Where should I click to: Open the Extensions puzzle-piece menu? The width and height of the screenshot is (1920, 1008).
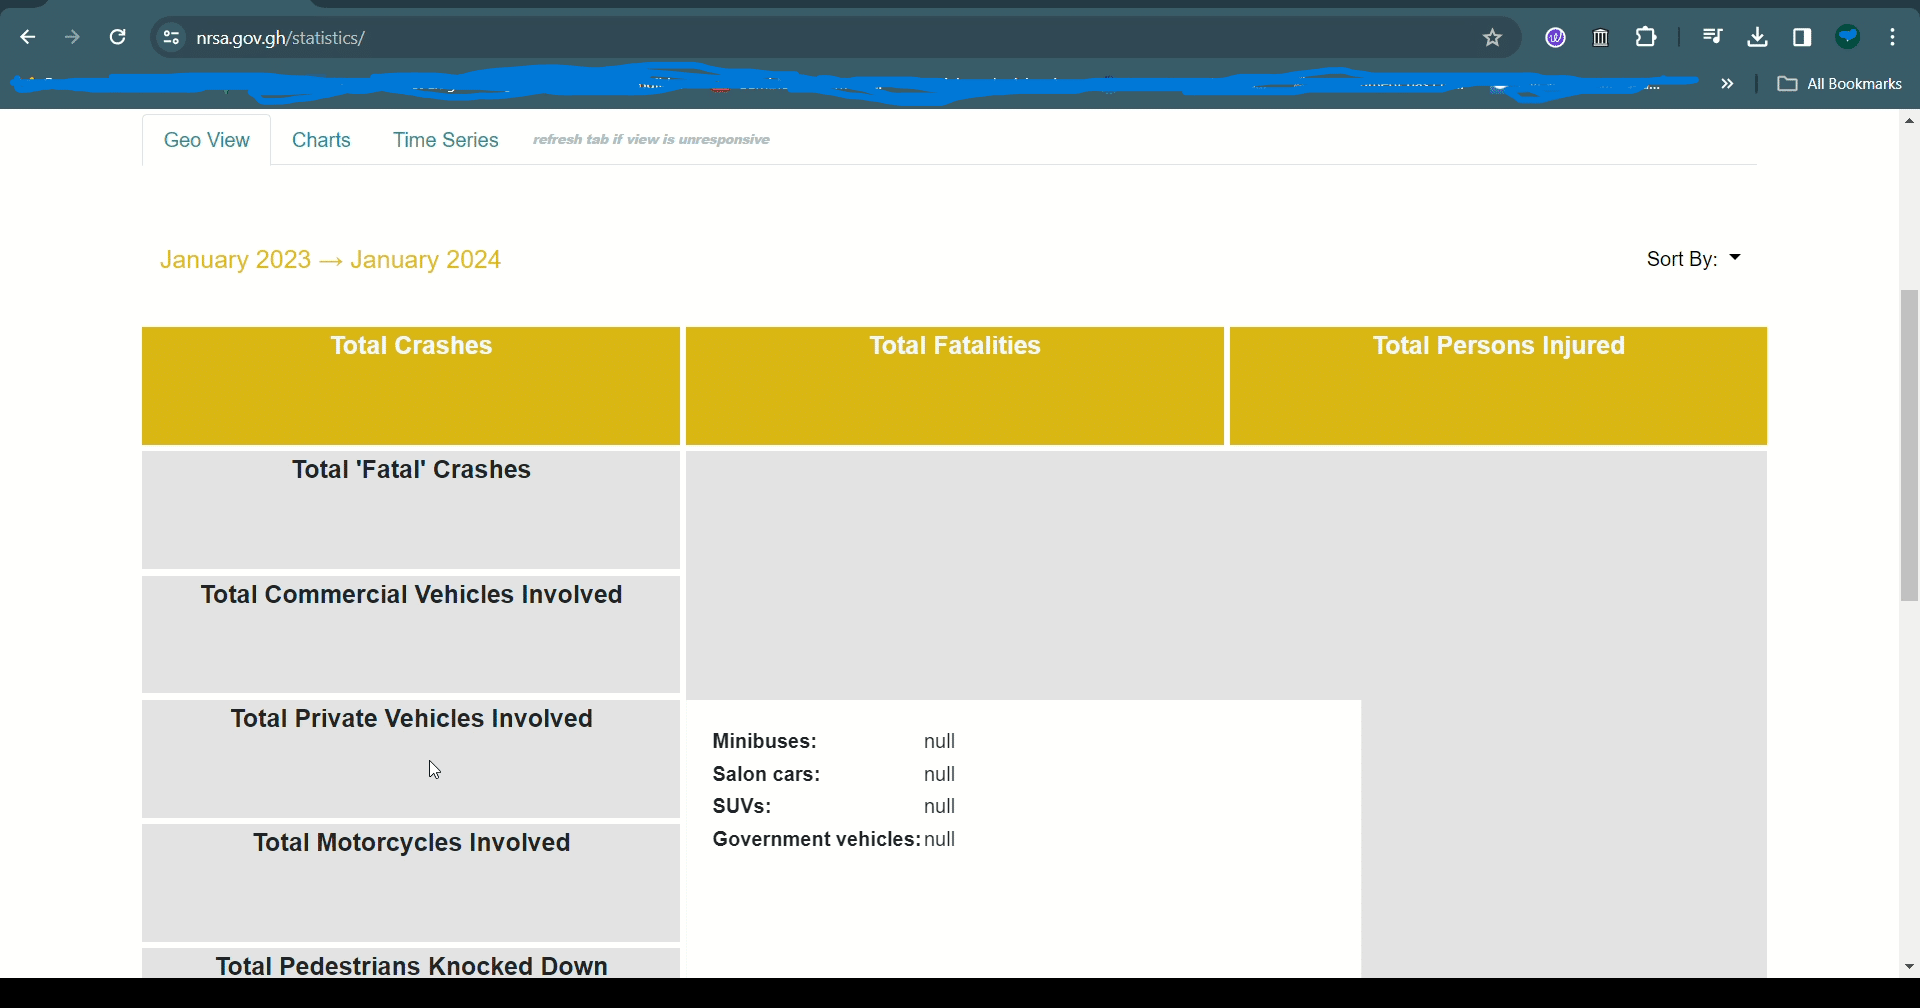click(1646, 38)
